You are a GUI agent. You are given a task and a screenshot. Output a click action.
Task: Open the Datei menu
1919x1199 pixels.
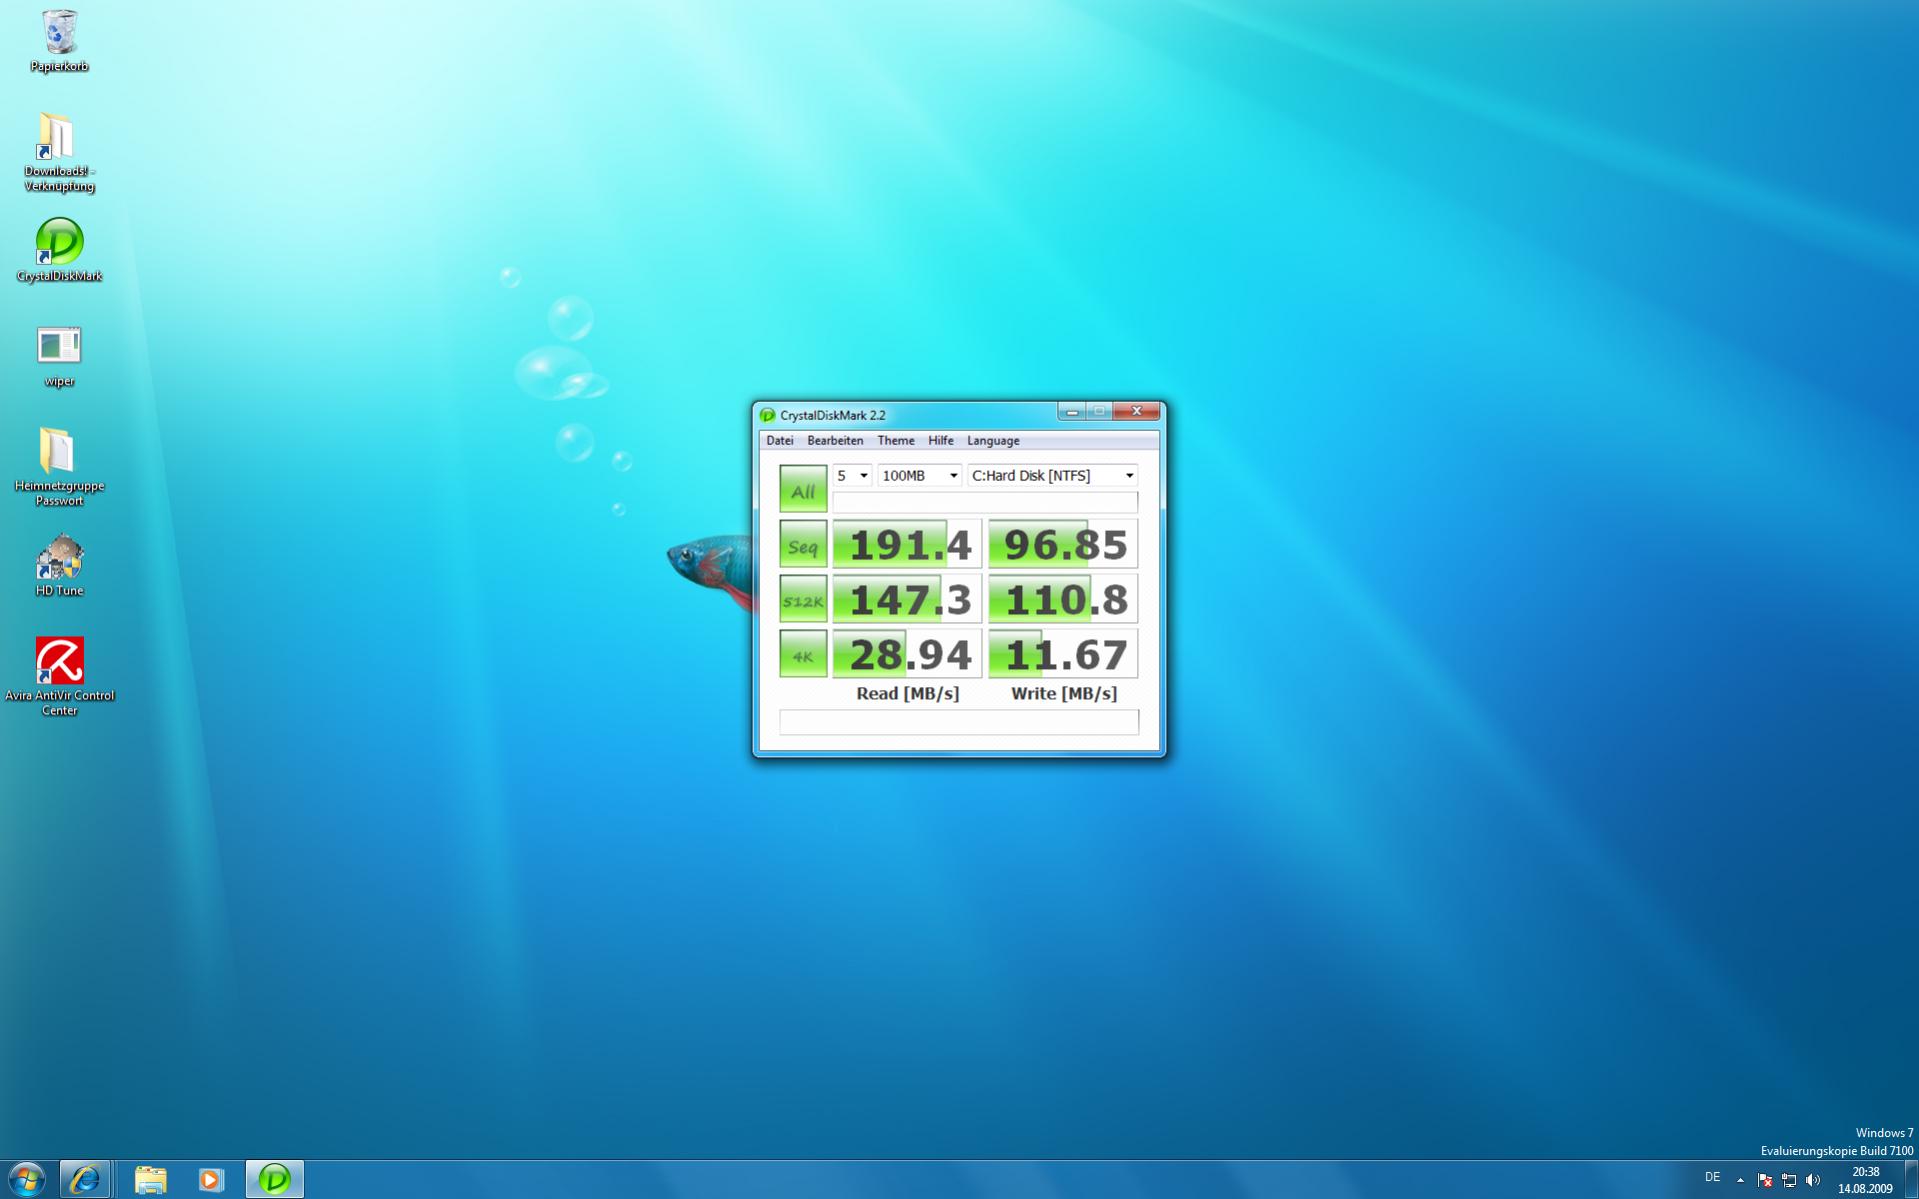[x=779, y=440]
